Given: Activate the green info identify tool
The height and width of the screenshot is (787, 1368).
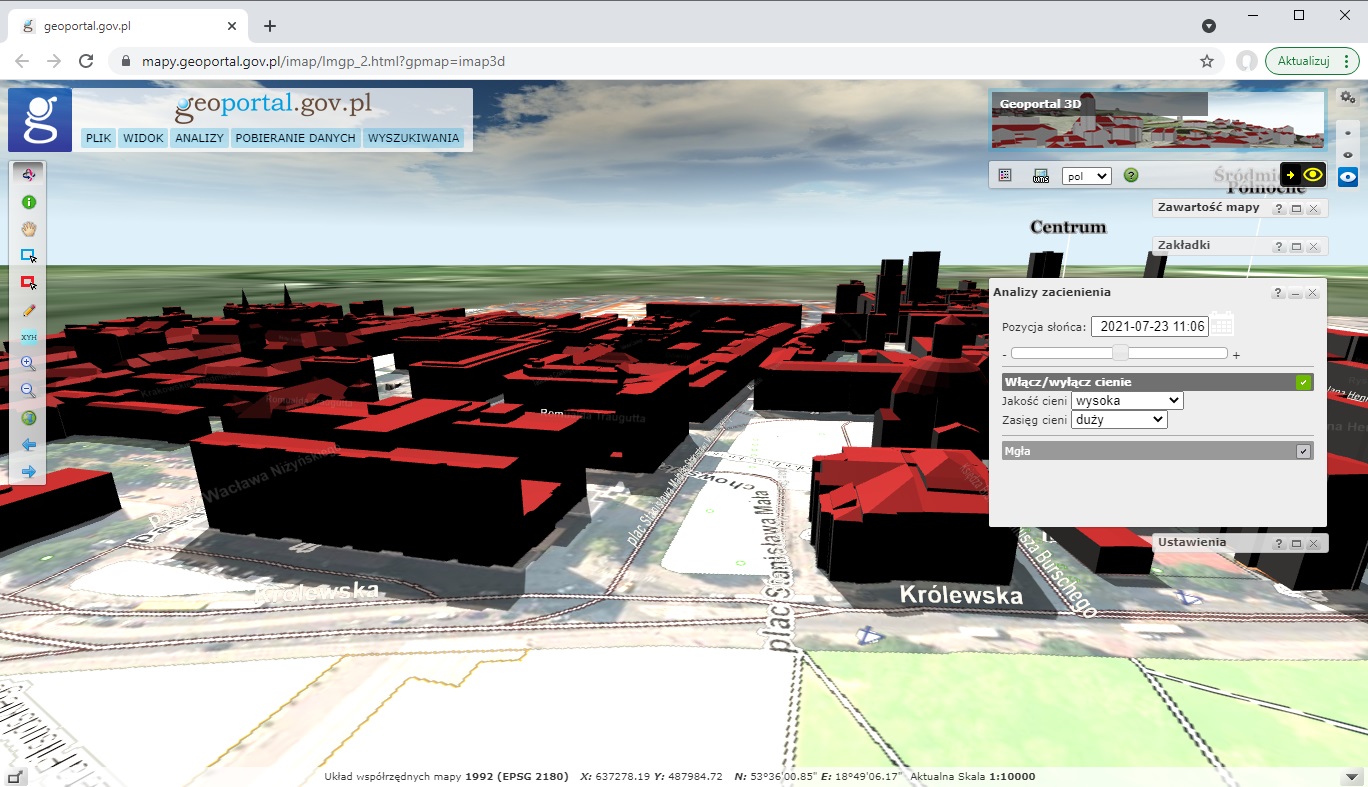Looking at the screenshot, I should click(28, 202).
